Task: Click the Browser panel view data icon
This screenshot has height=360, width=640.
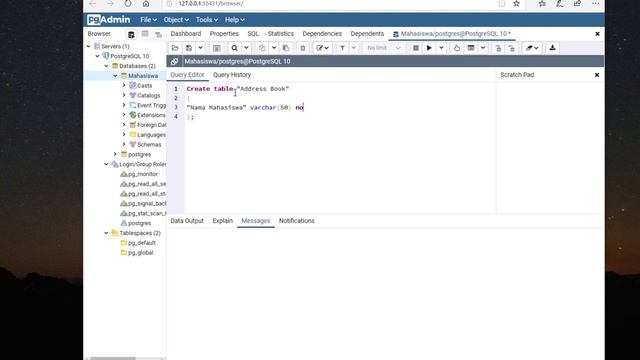Action: point(145,34)
